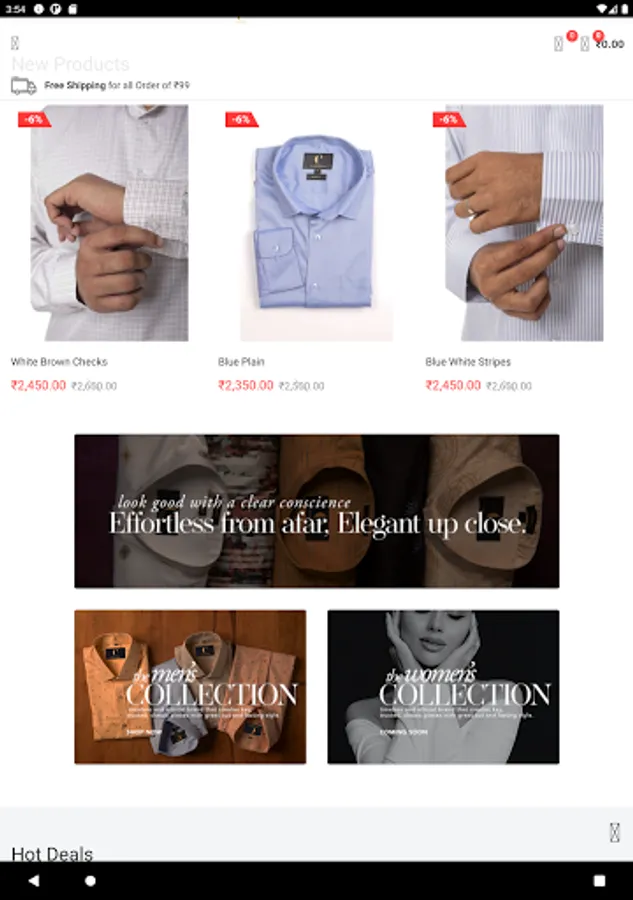Open the Effortless from afar banner

click(x=317, y=511)
